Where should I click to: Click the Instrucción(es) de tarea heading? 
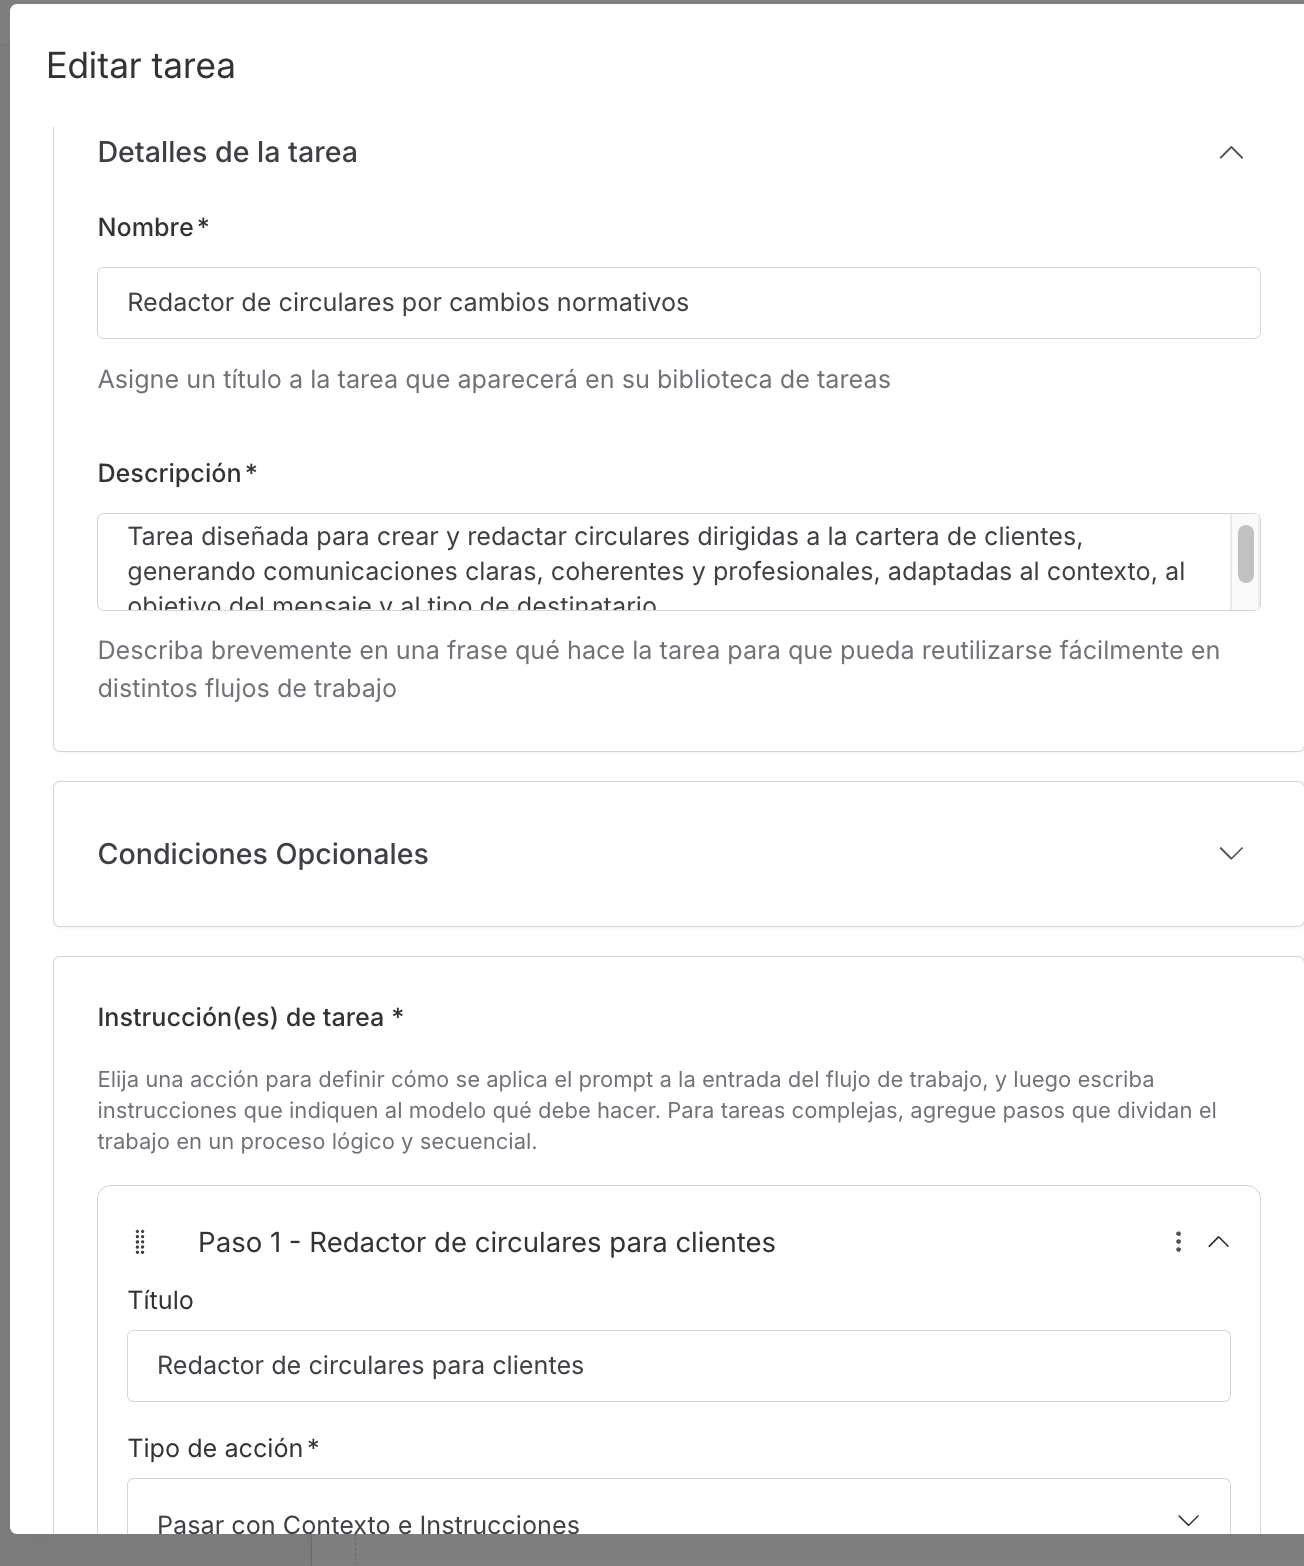(x=241, y=1017)
